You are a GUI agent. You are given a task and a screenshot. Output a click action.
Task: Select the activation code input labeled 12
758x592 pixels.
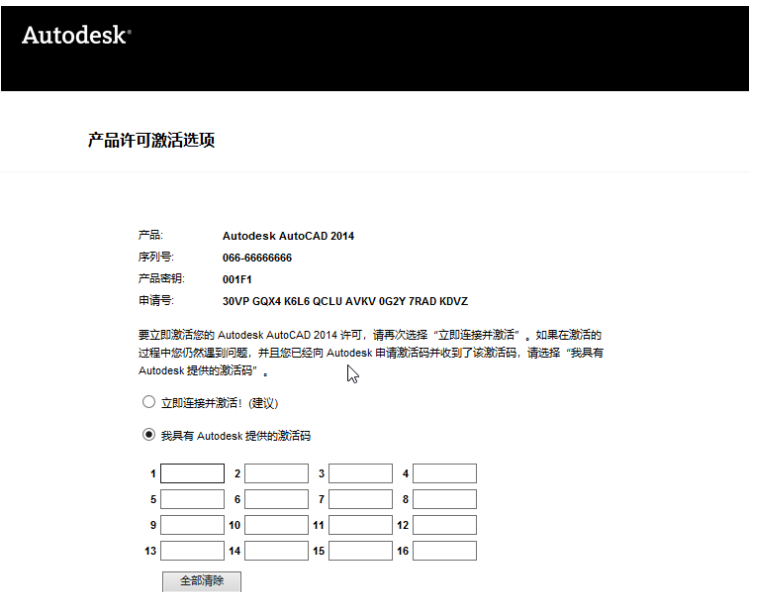444,525
